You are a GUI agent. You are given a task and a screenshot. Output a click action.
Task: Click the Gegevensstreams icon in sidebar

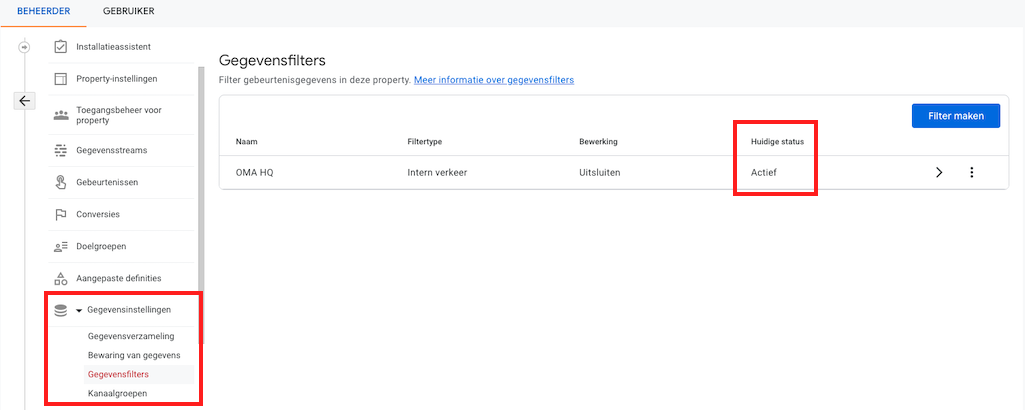(60, 151)
